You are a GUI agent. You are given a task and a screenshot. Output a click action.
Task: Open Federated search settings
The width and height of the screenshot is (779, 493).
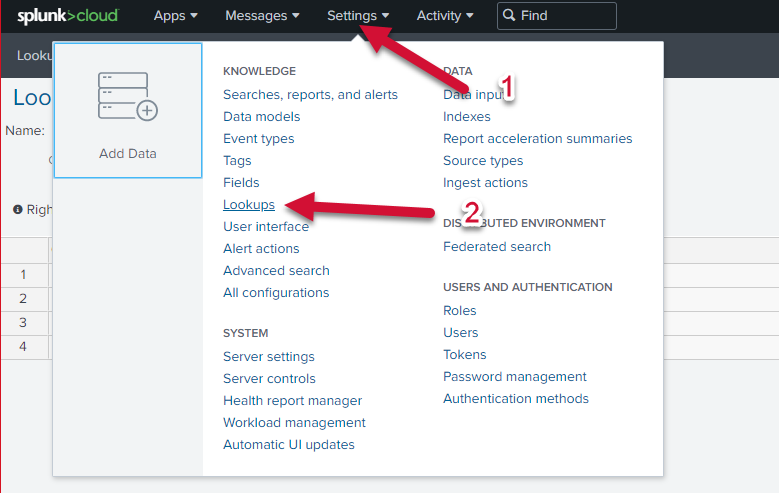coord(497,247)
